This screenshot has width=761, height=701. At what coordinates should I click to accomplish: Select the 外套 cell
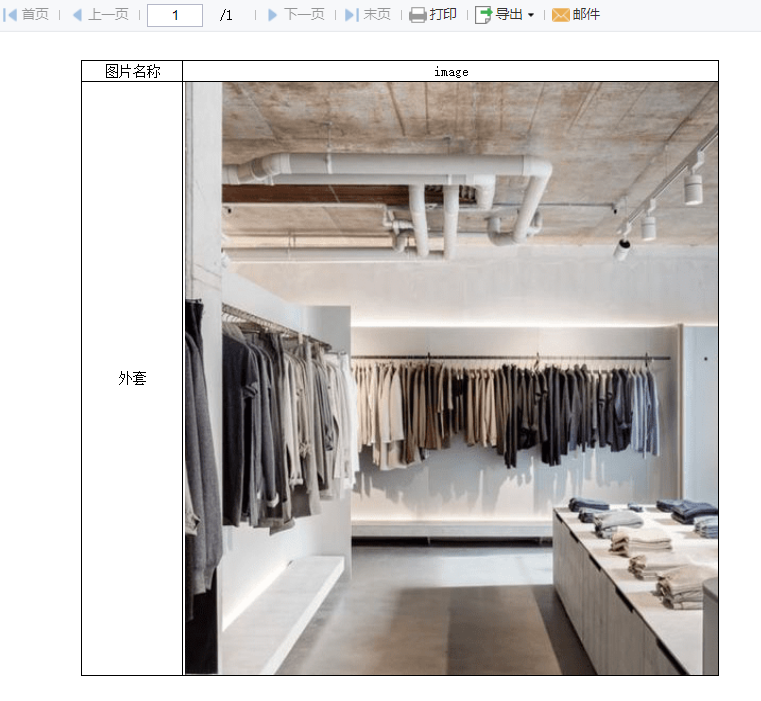(x=132, y=378)
